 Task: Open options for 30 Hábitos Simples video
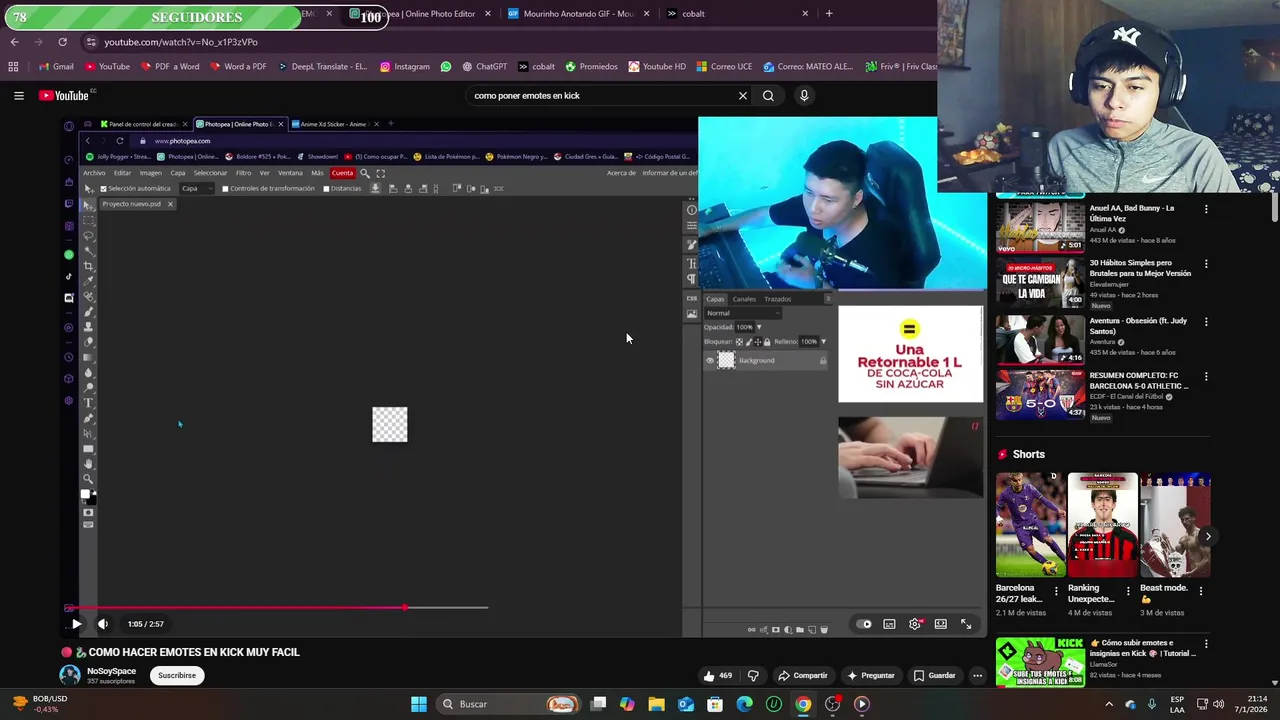[1206, 264]
